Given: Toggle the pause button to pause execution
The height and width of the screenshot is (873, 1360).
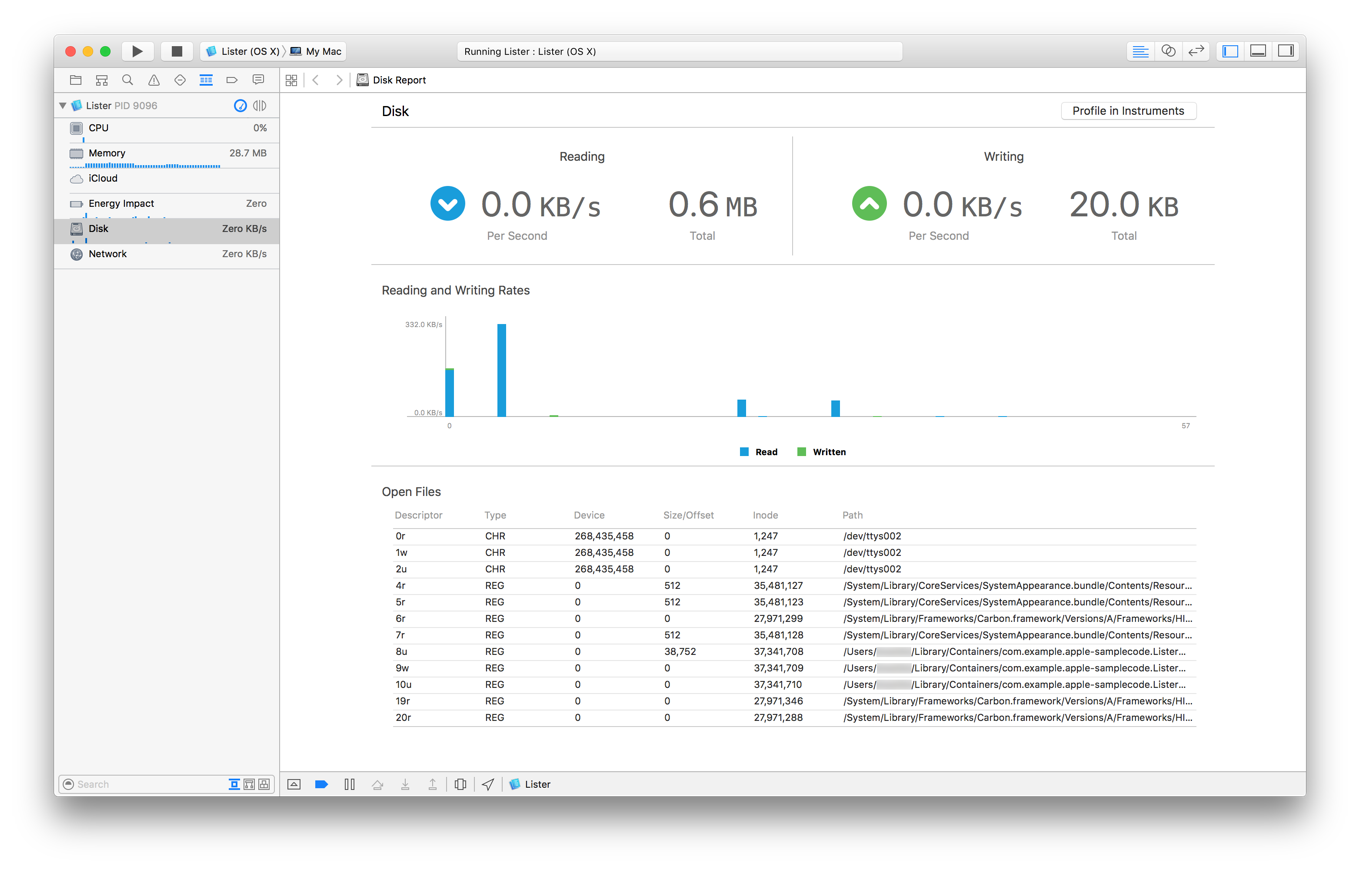Looking at the screenshot, I should tap(349, 784).
